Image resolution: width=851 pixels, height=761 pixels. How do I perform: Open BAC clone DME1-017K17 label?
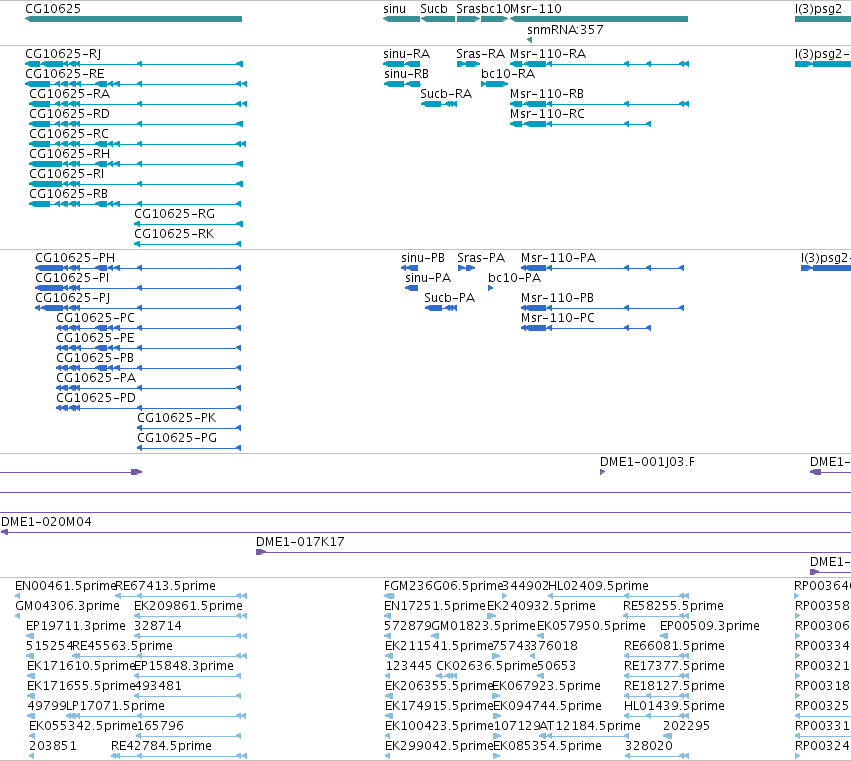tap(300, 542)
